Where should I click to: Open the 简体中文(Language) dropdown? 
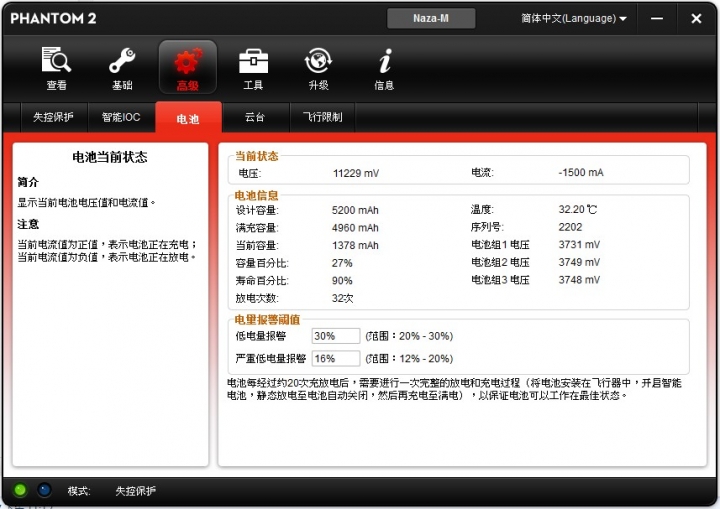(574, 18)
